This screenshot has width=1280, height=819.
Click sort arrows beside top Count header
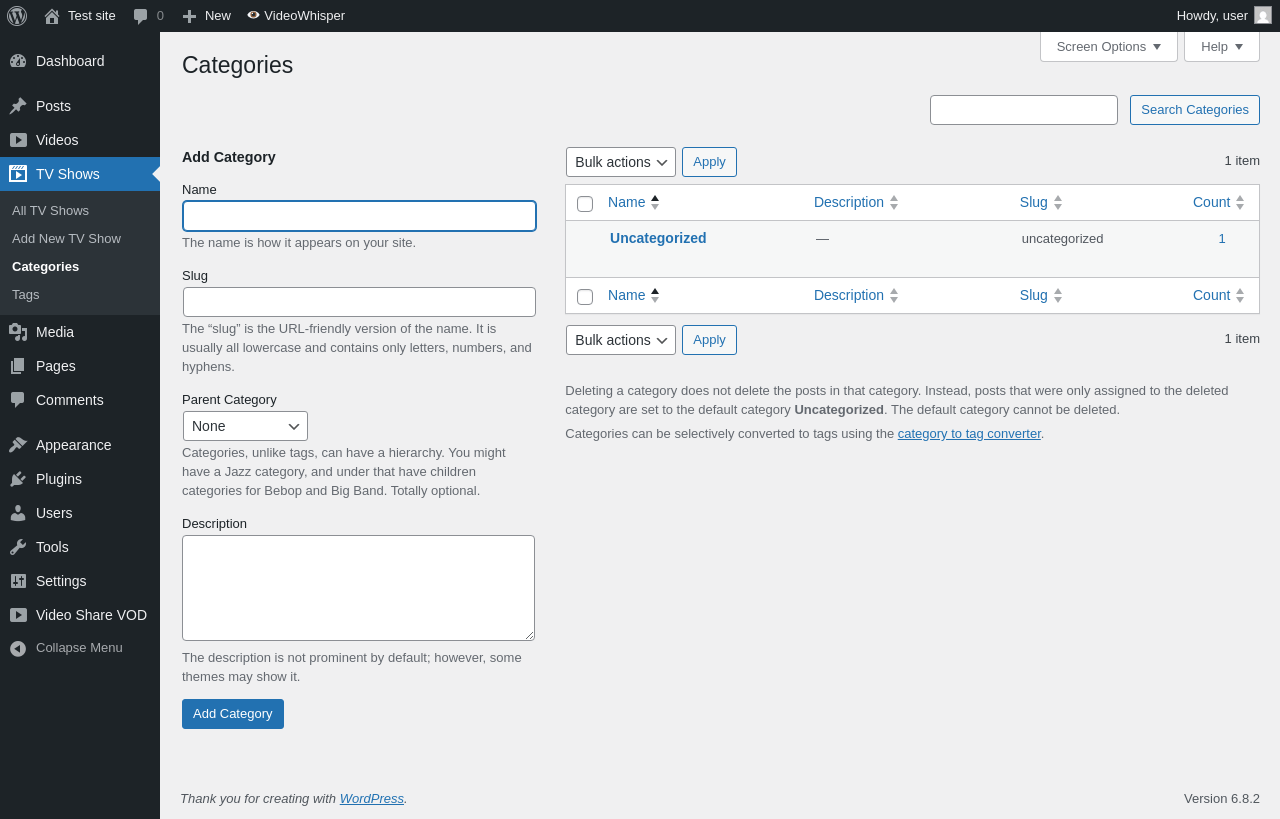coord(1240,202)
